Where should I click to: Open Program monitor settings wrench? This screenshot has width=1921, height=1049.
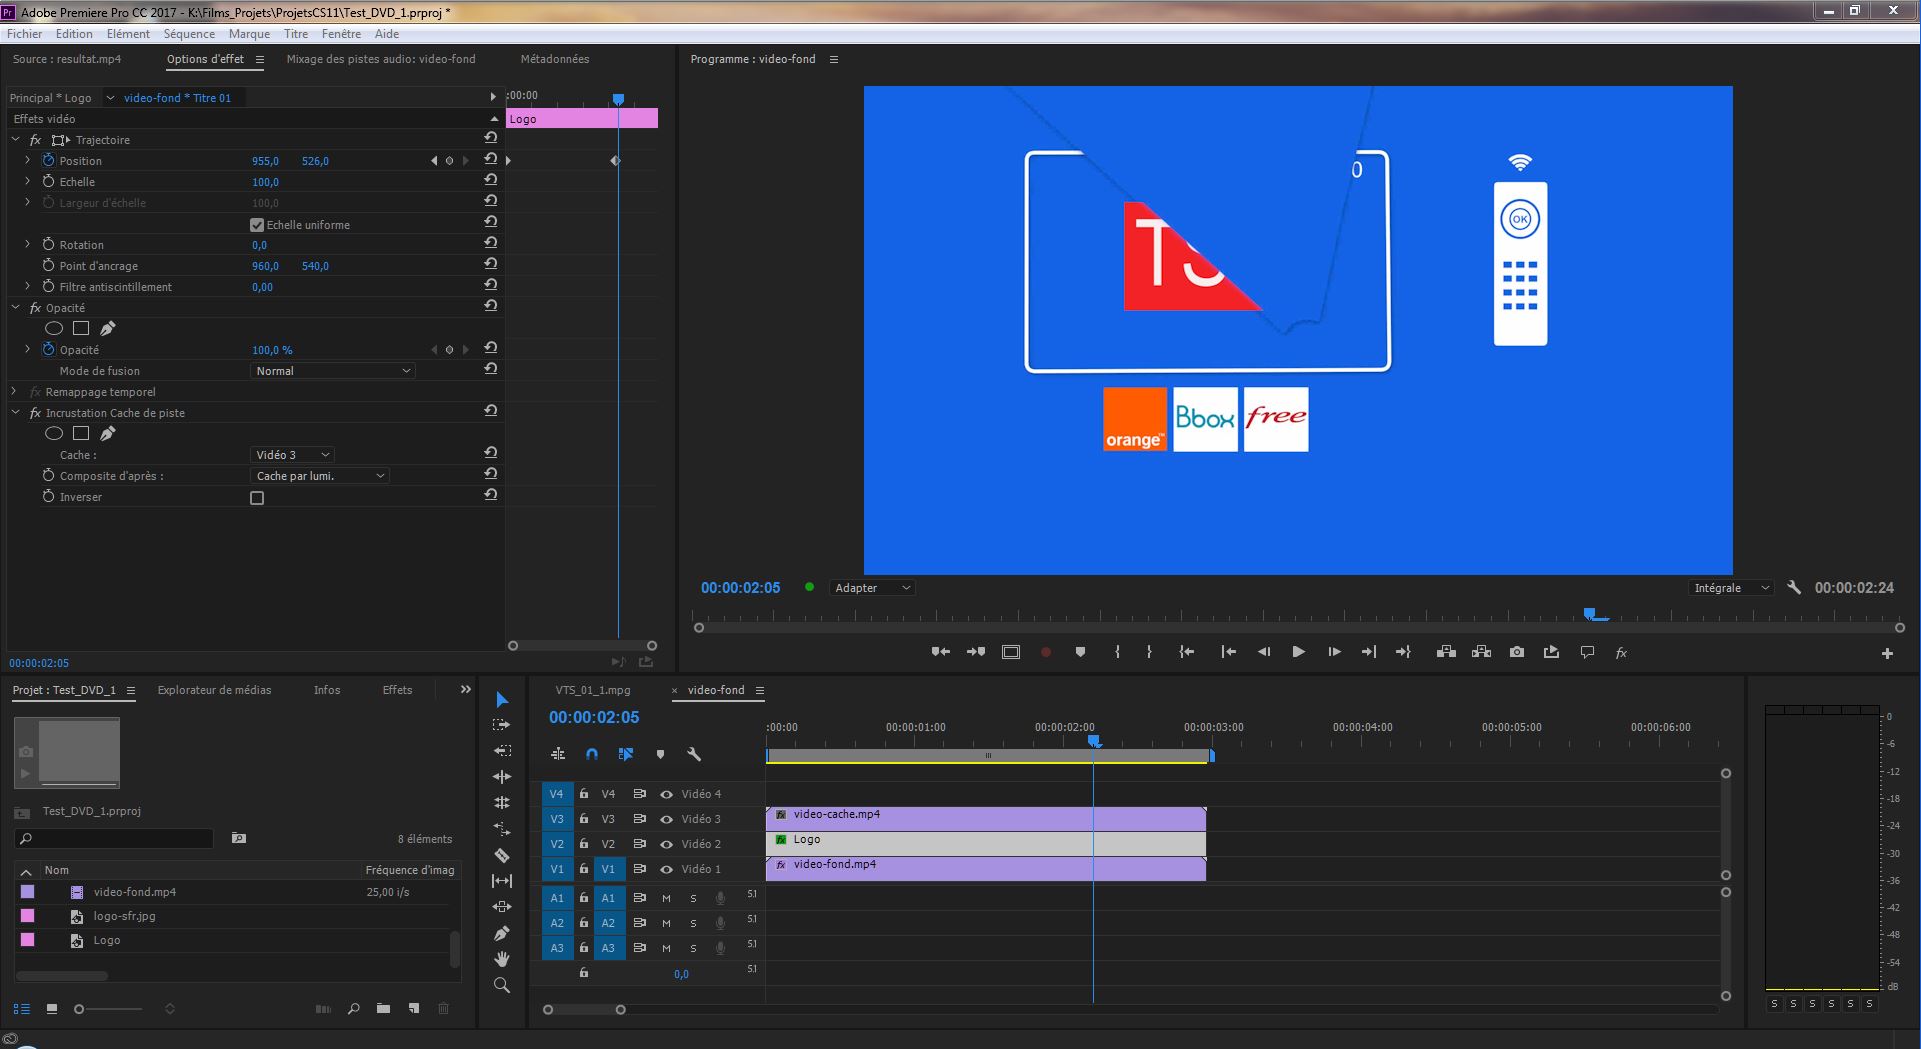pyautogui.click(x=1794, y=588)
